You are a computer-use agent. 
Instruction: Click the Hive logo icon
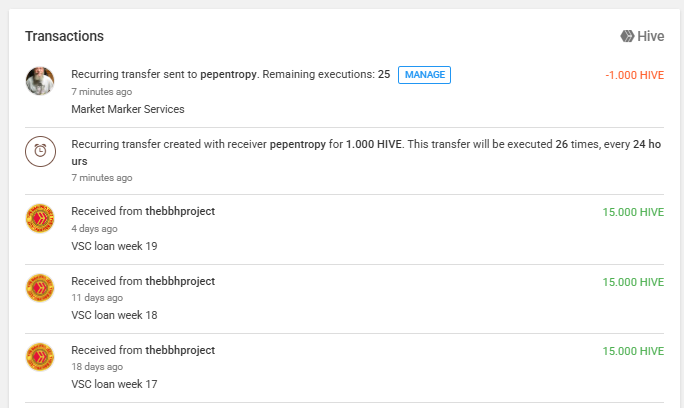(627, 36)
